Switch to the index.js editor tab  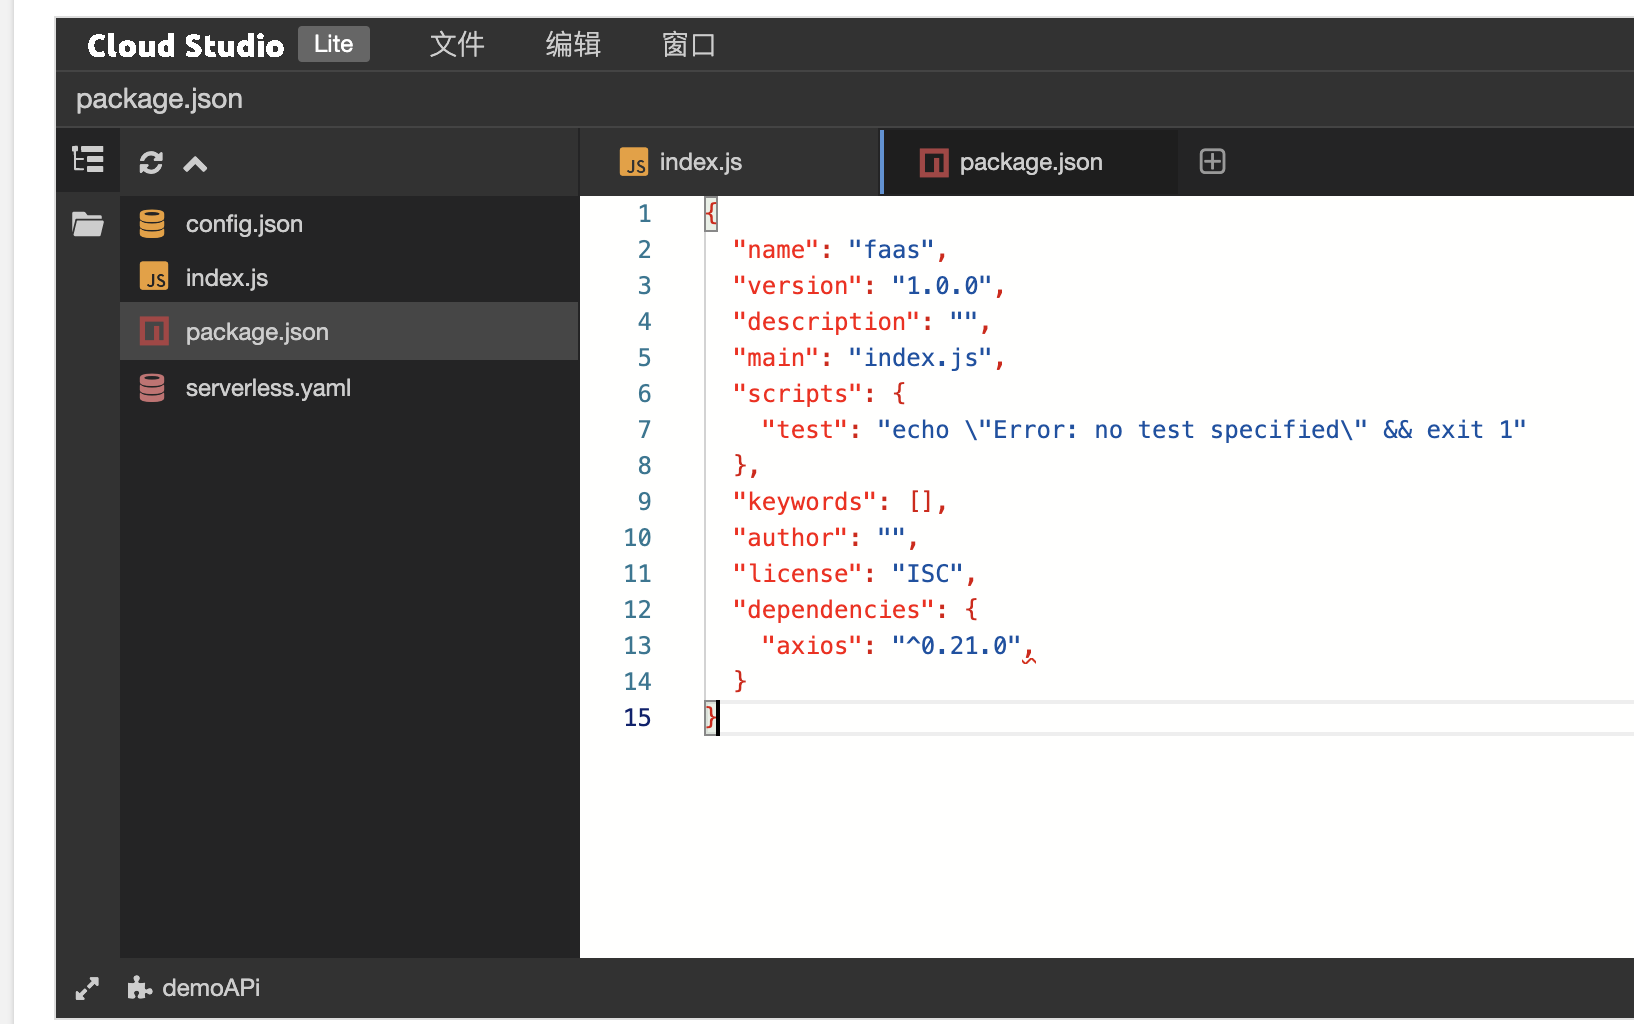pyautogui.click(x=700, y=162)
